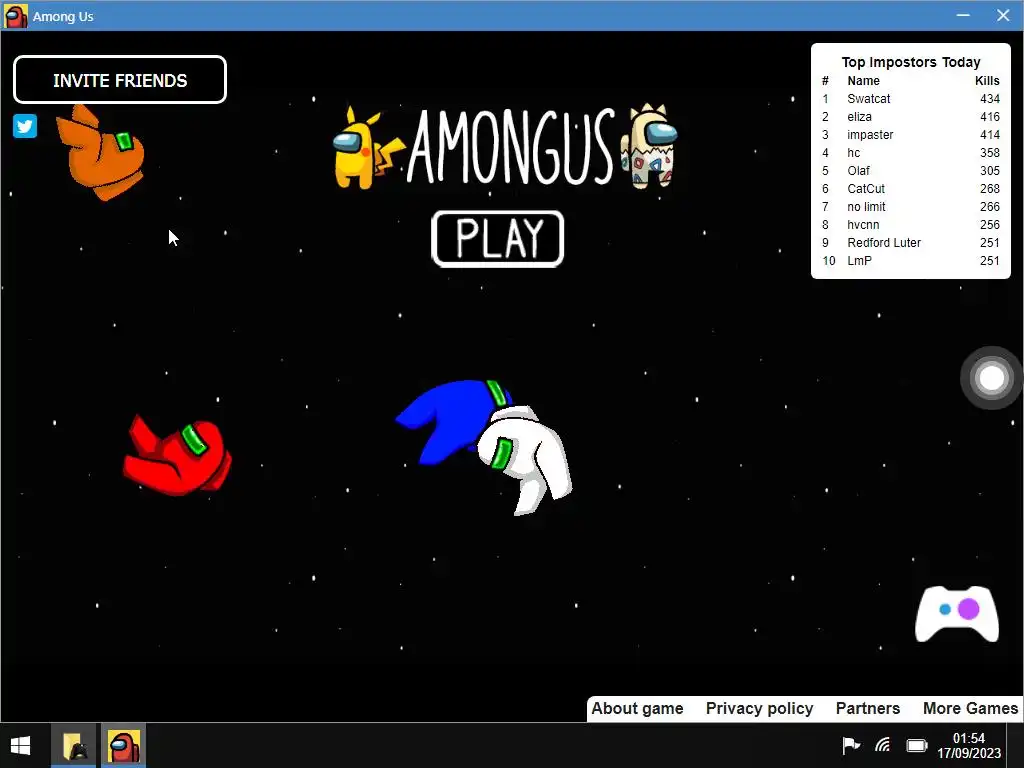The width and height of the screenshot is (1024, 768).
Task: Click the Pikachu crewmate beside the logo
Action: pos(369,147)
